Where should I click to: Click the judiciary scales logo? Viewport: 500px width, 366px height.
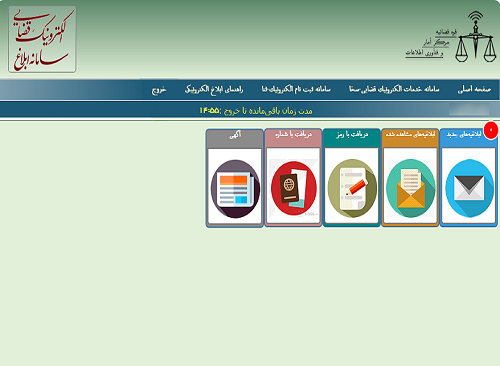click(476, 37)
